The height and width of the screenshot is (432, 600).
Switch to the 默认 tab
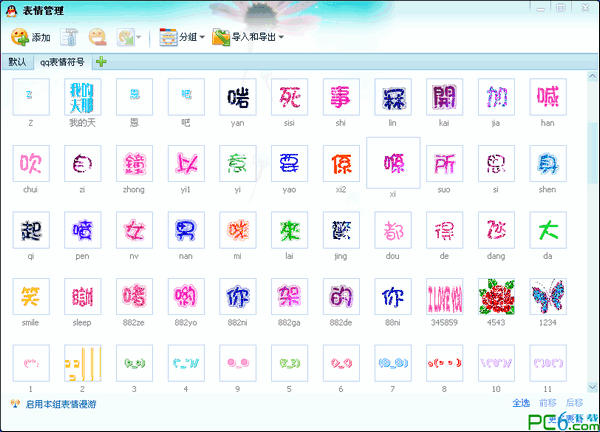tap(16, 62)
